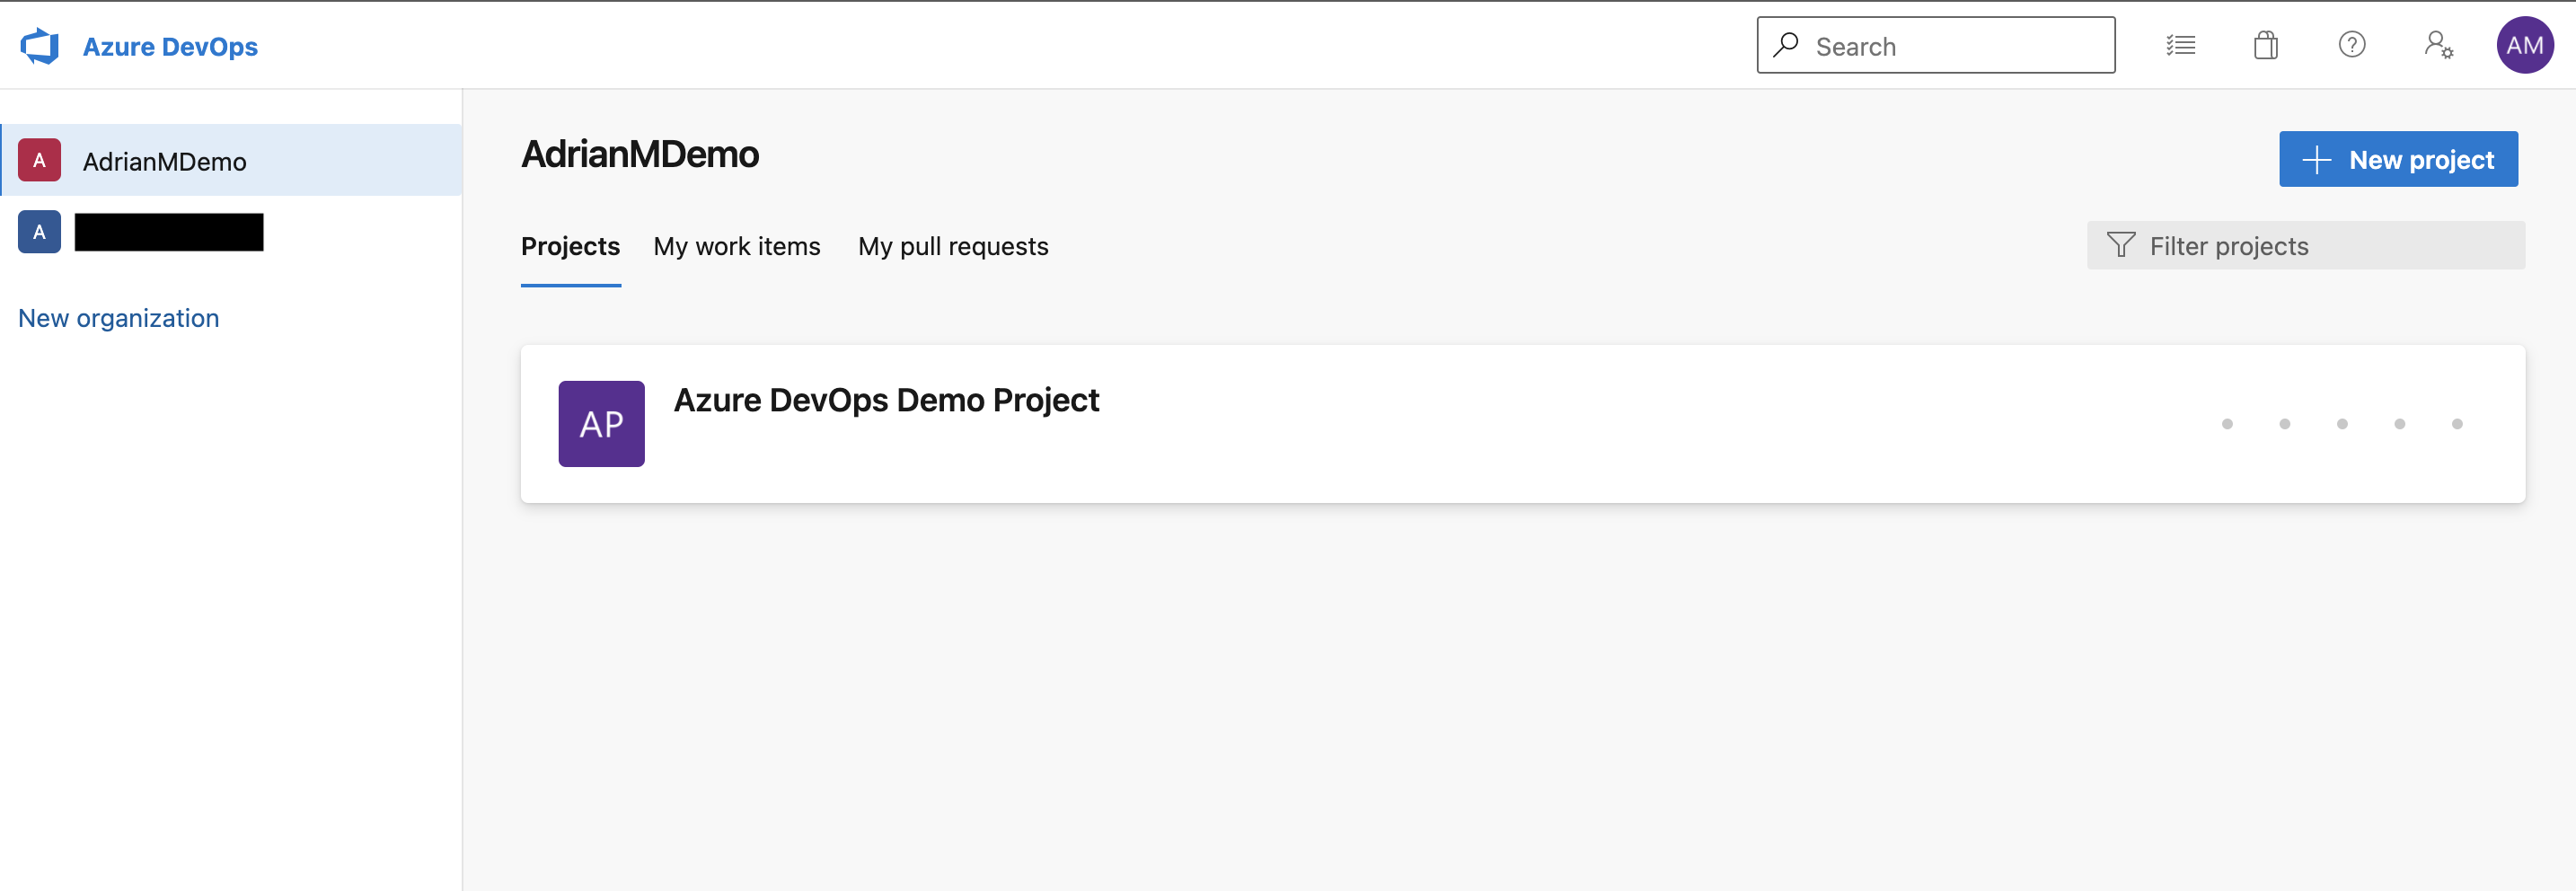Open the Azure DevOps Demo Project title

point(886,400)
